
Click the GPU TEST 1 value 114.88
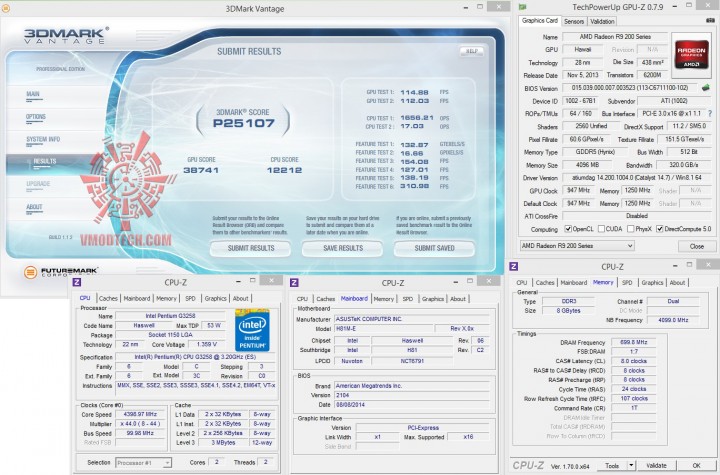coord(414,92)
